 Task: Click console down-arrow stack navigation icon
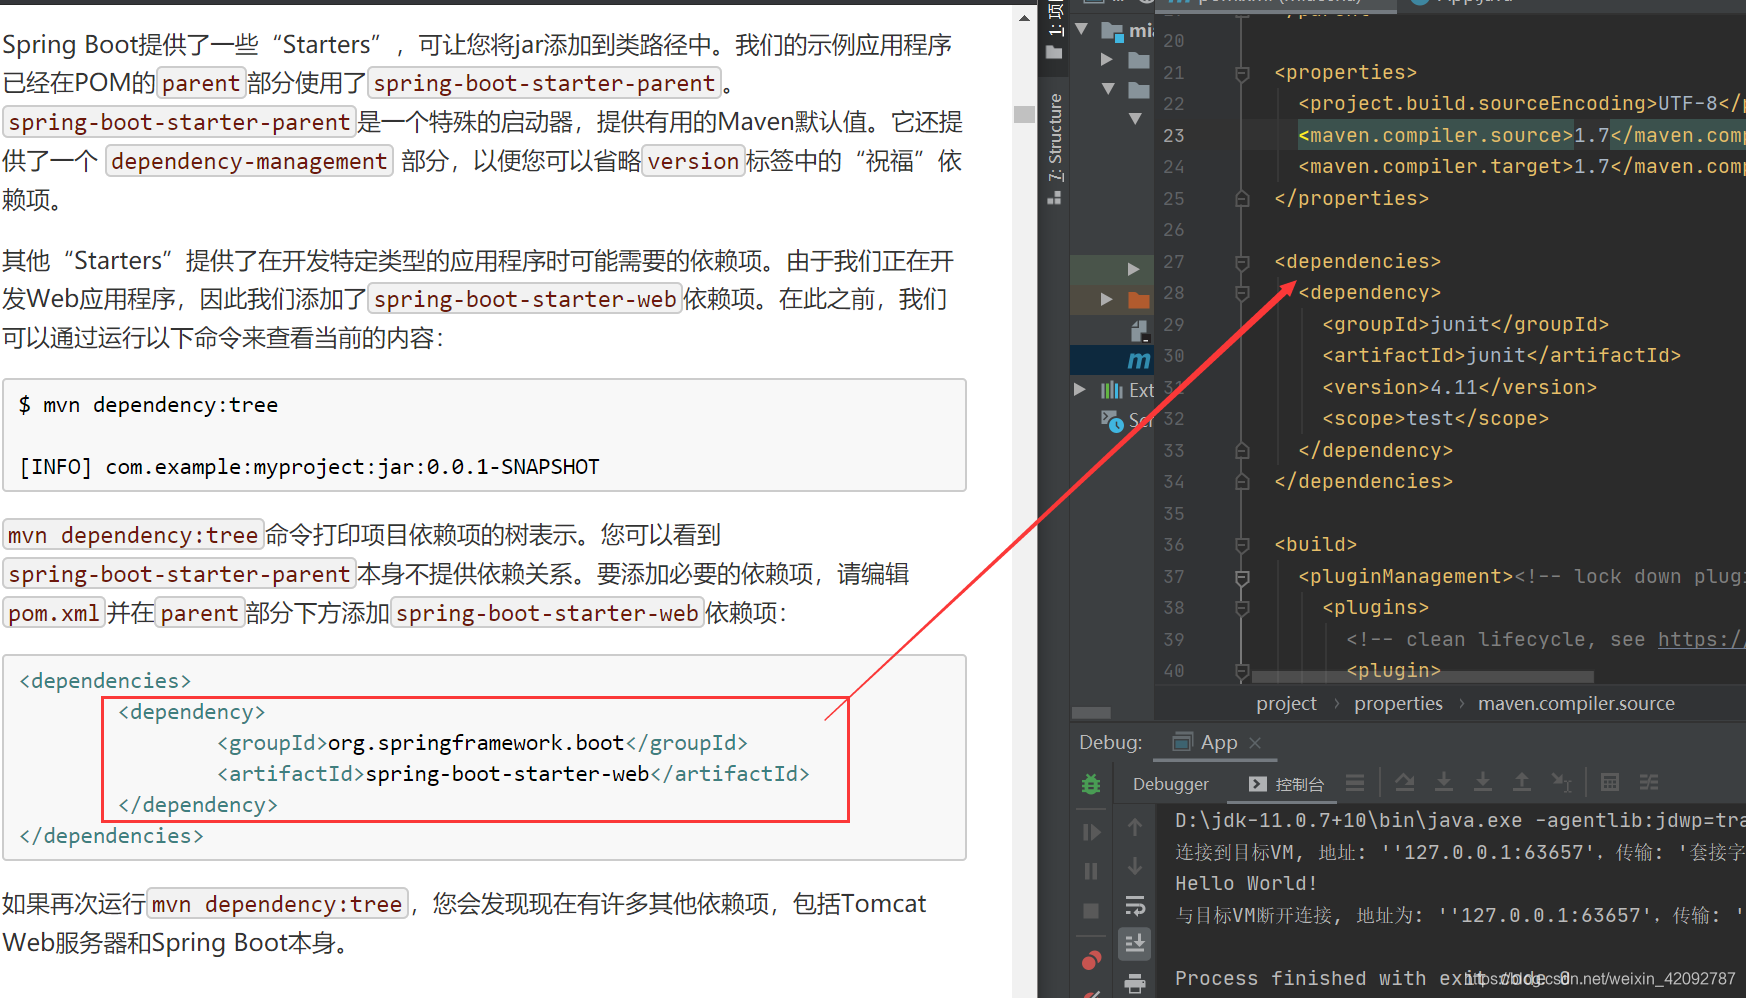1135,866
